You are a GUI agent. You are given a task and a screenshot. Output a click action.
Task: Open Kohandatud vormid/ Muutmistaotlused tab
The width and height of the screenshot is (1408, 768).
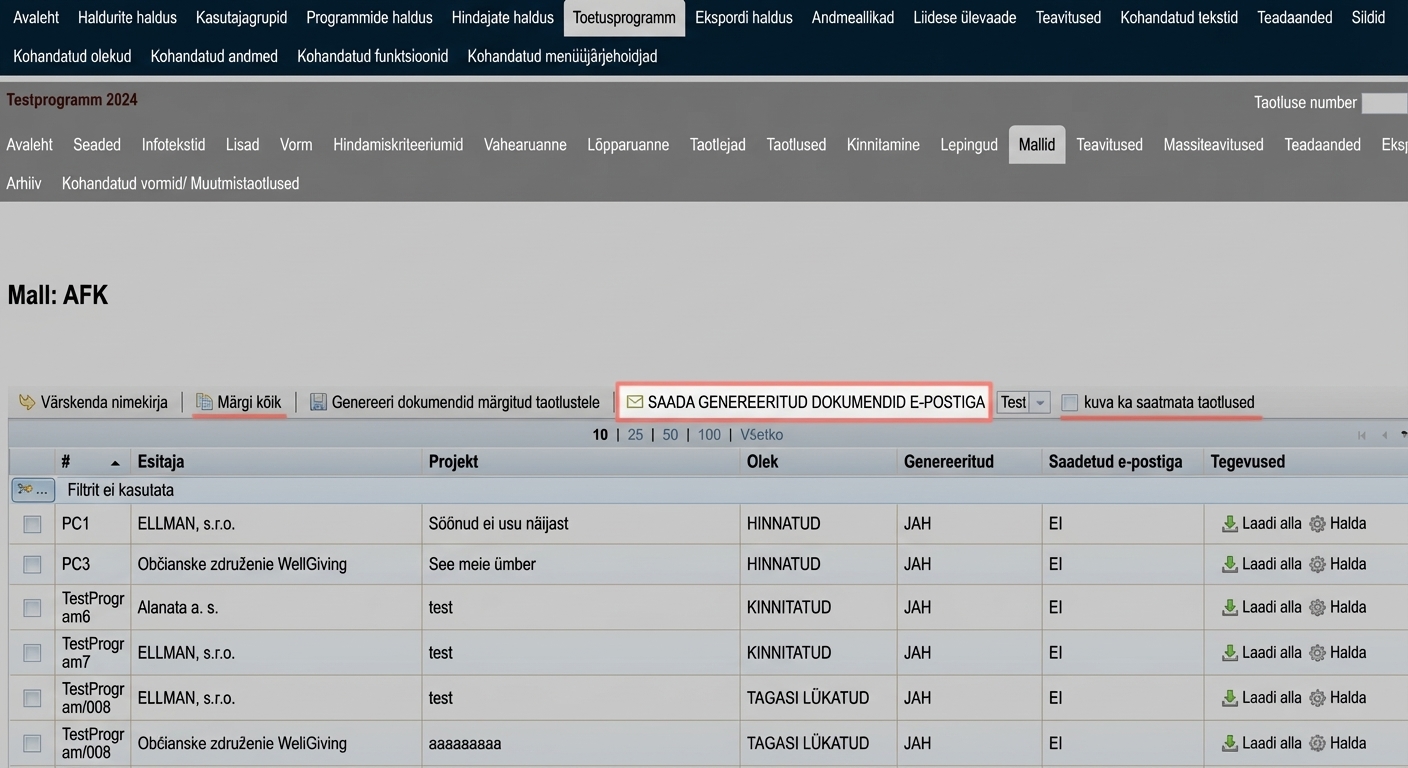180,183
